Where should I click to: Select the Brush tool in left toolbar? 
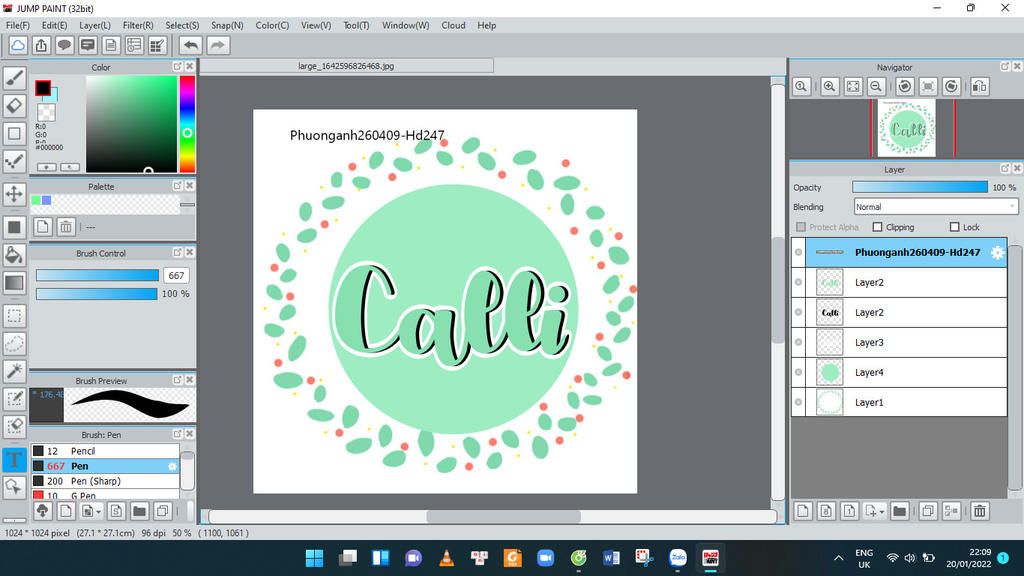click(x=14, y=78)
